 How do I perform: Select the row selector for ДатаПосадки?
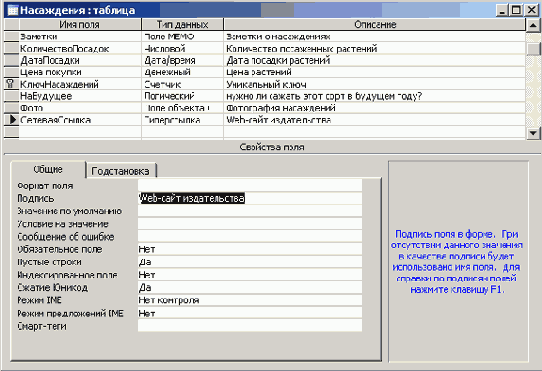[x=11, y=60]
